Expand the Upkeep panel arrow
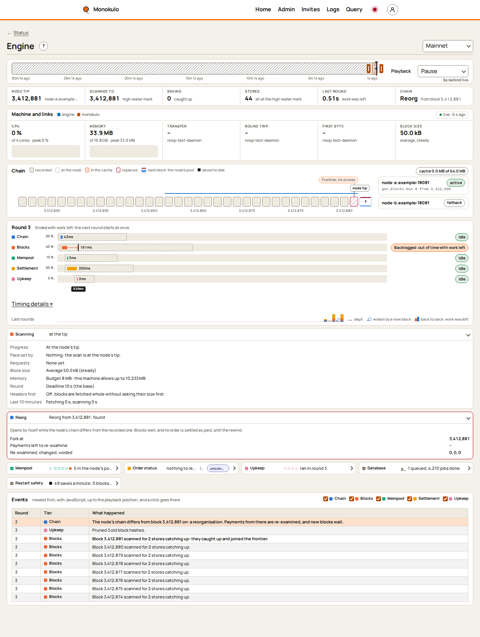The width and height of the screenshot is (480, 637). [x=351, y=468]
